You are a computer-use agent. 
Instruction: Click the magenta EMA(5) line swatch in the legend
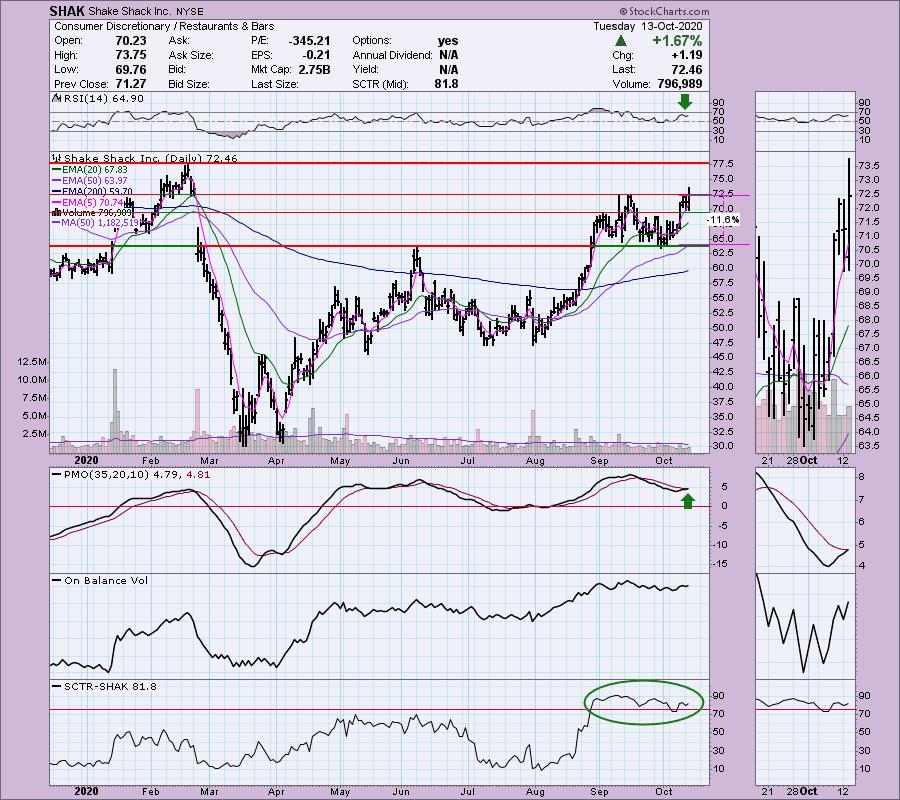(x=56, y=202)
